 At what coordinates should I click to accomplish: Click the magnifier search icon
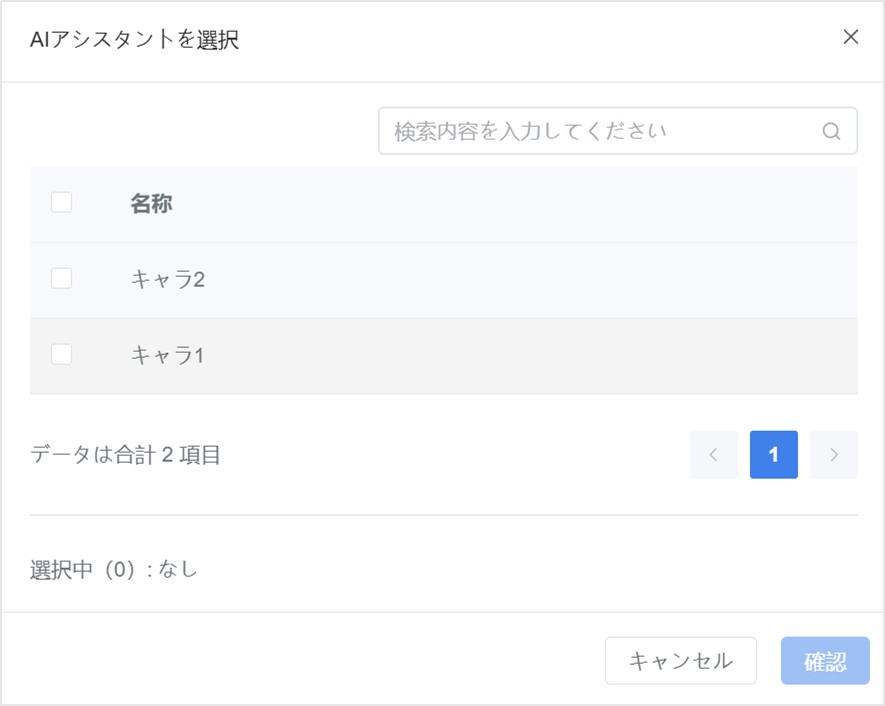click(x=831, y=131)
